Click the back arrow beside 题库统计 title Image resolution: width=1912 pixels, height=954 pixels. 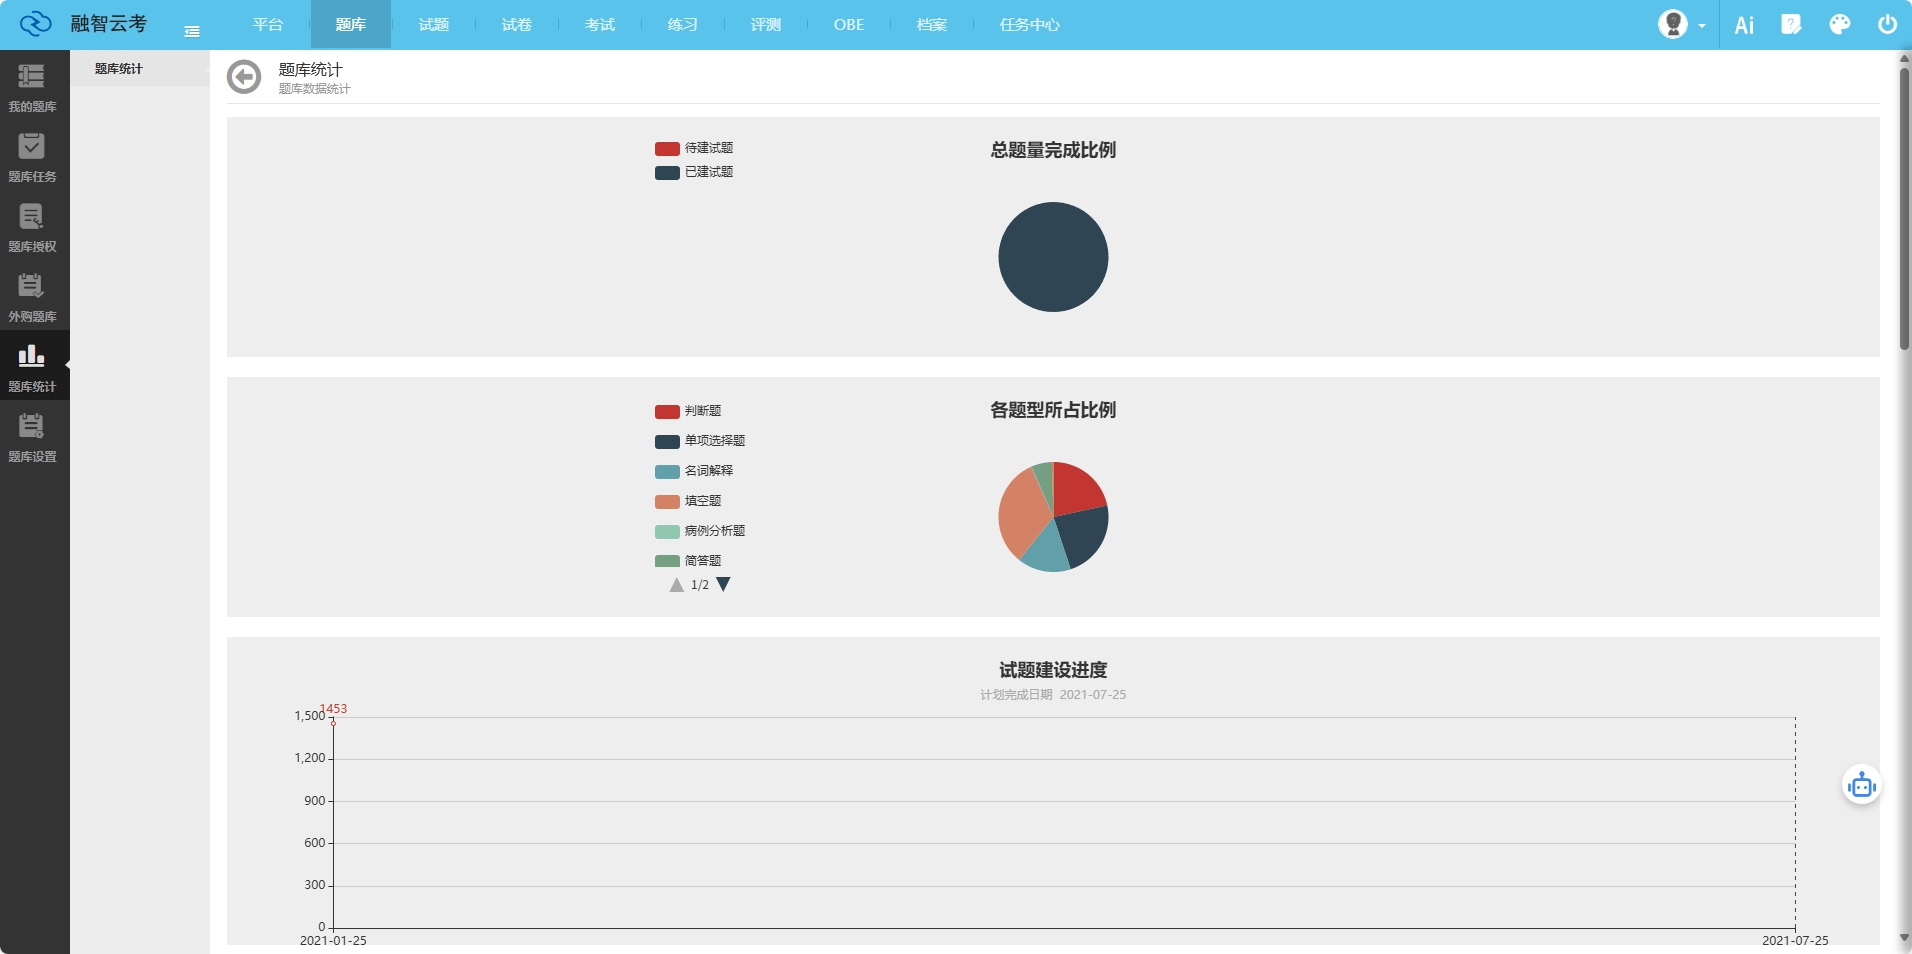[243, 77]
